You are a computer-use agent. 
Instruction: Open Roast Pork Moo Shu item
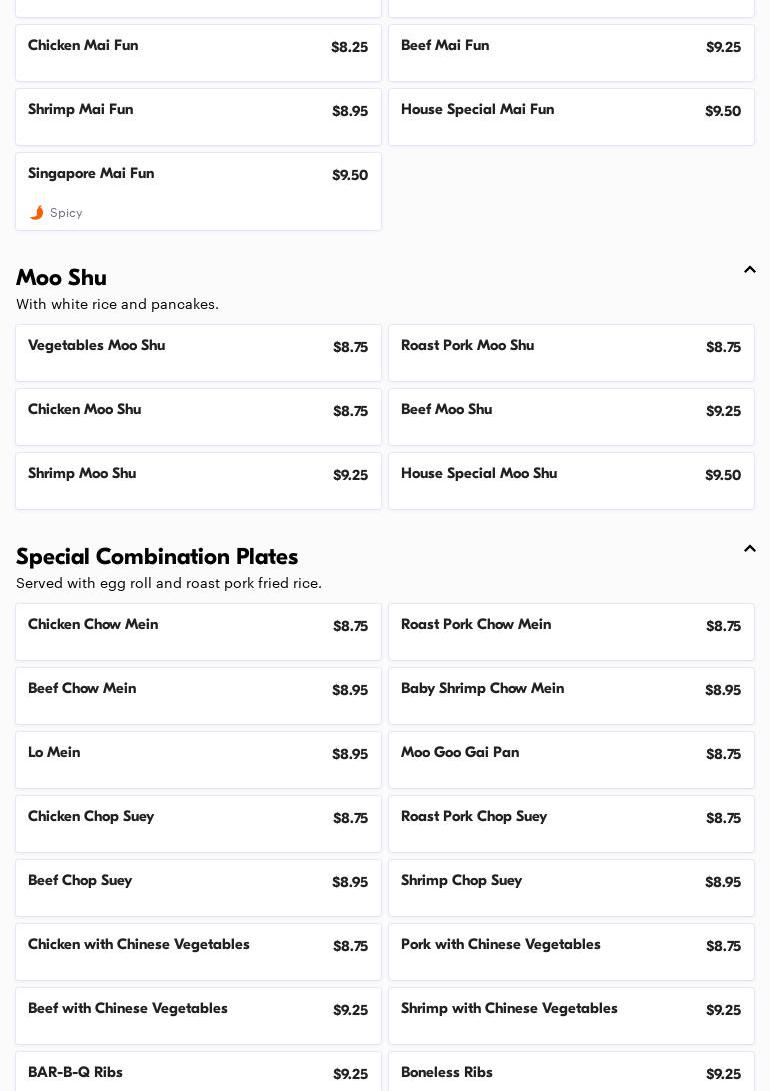571,352
